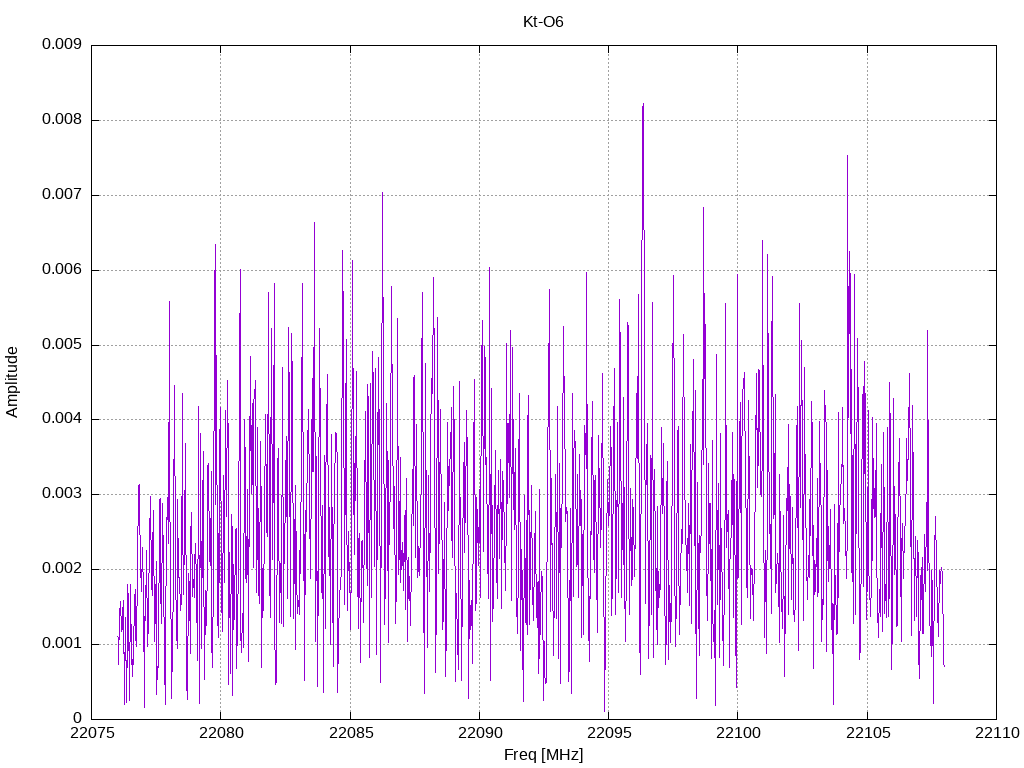Click the y-axis tick value 0.003
Image resolution: width=1024 pixels, height=768 pixels.
(62, 494)
